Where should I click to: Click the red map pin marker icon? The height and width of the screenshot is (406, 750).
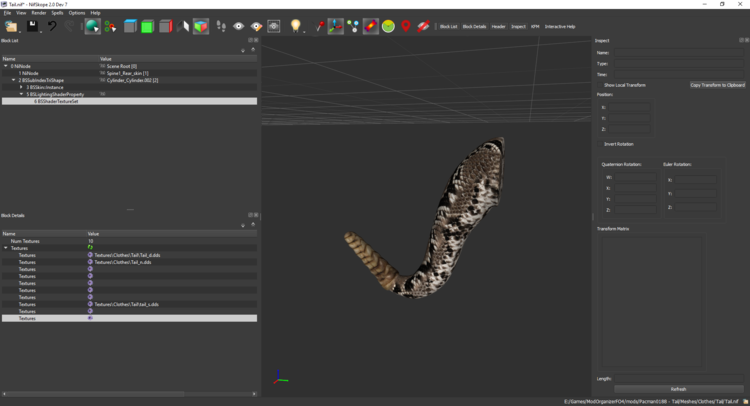(406, 26)
